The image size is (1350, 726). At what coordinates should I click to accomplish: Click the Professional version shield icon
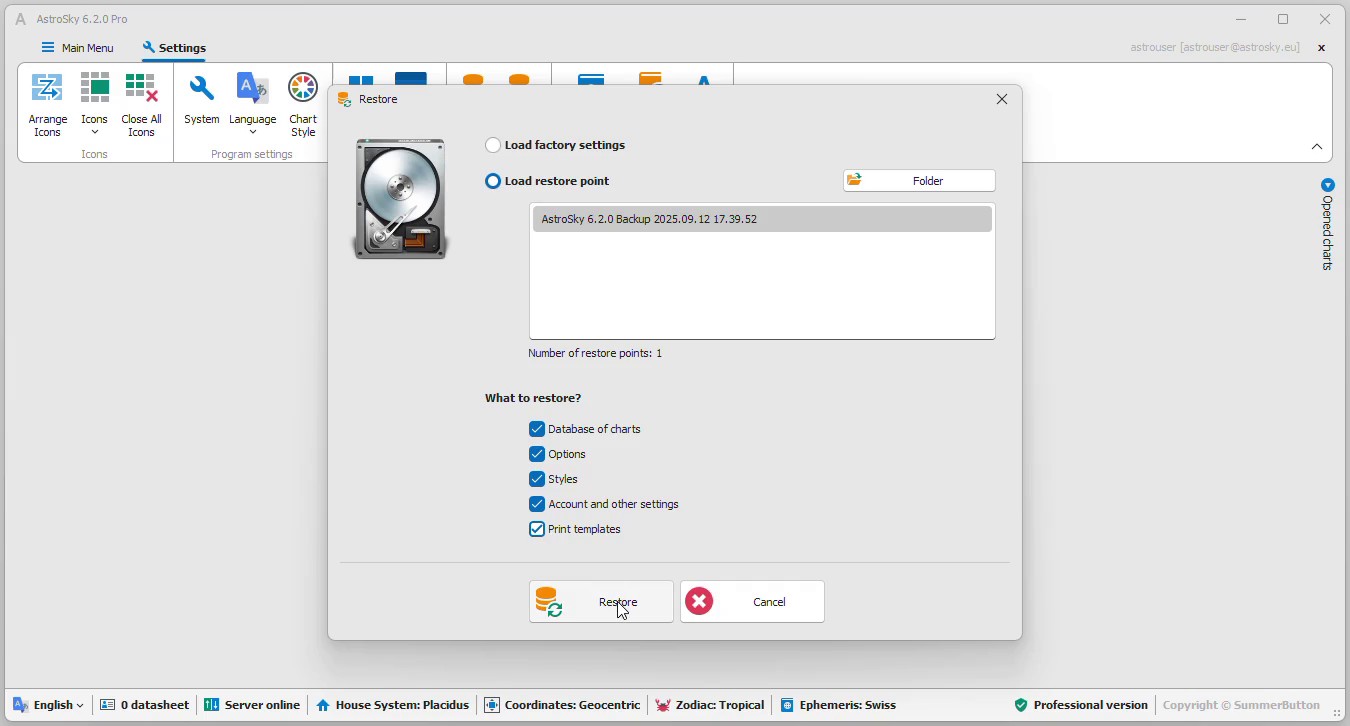[1021, 705]
